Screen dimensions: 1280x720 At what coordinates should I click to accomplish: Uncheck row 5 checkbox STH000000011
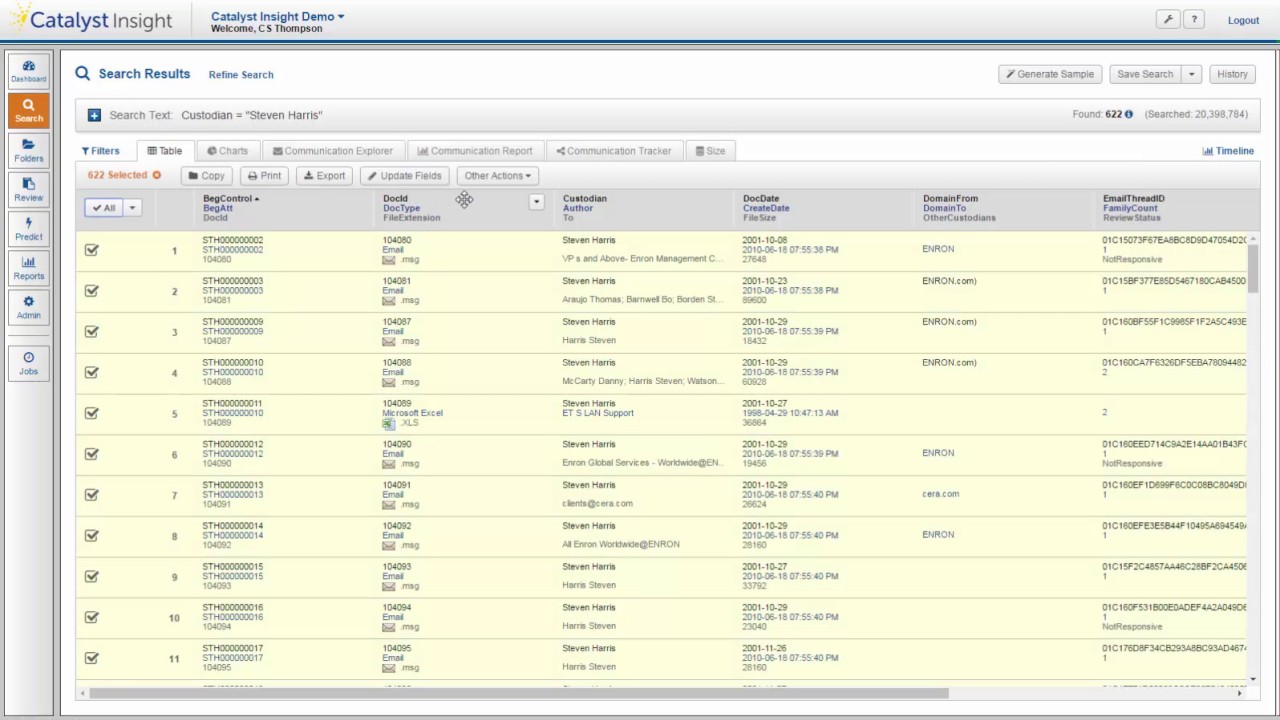click(92, 413)
